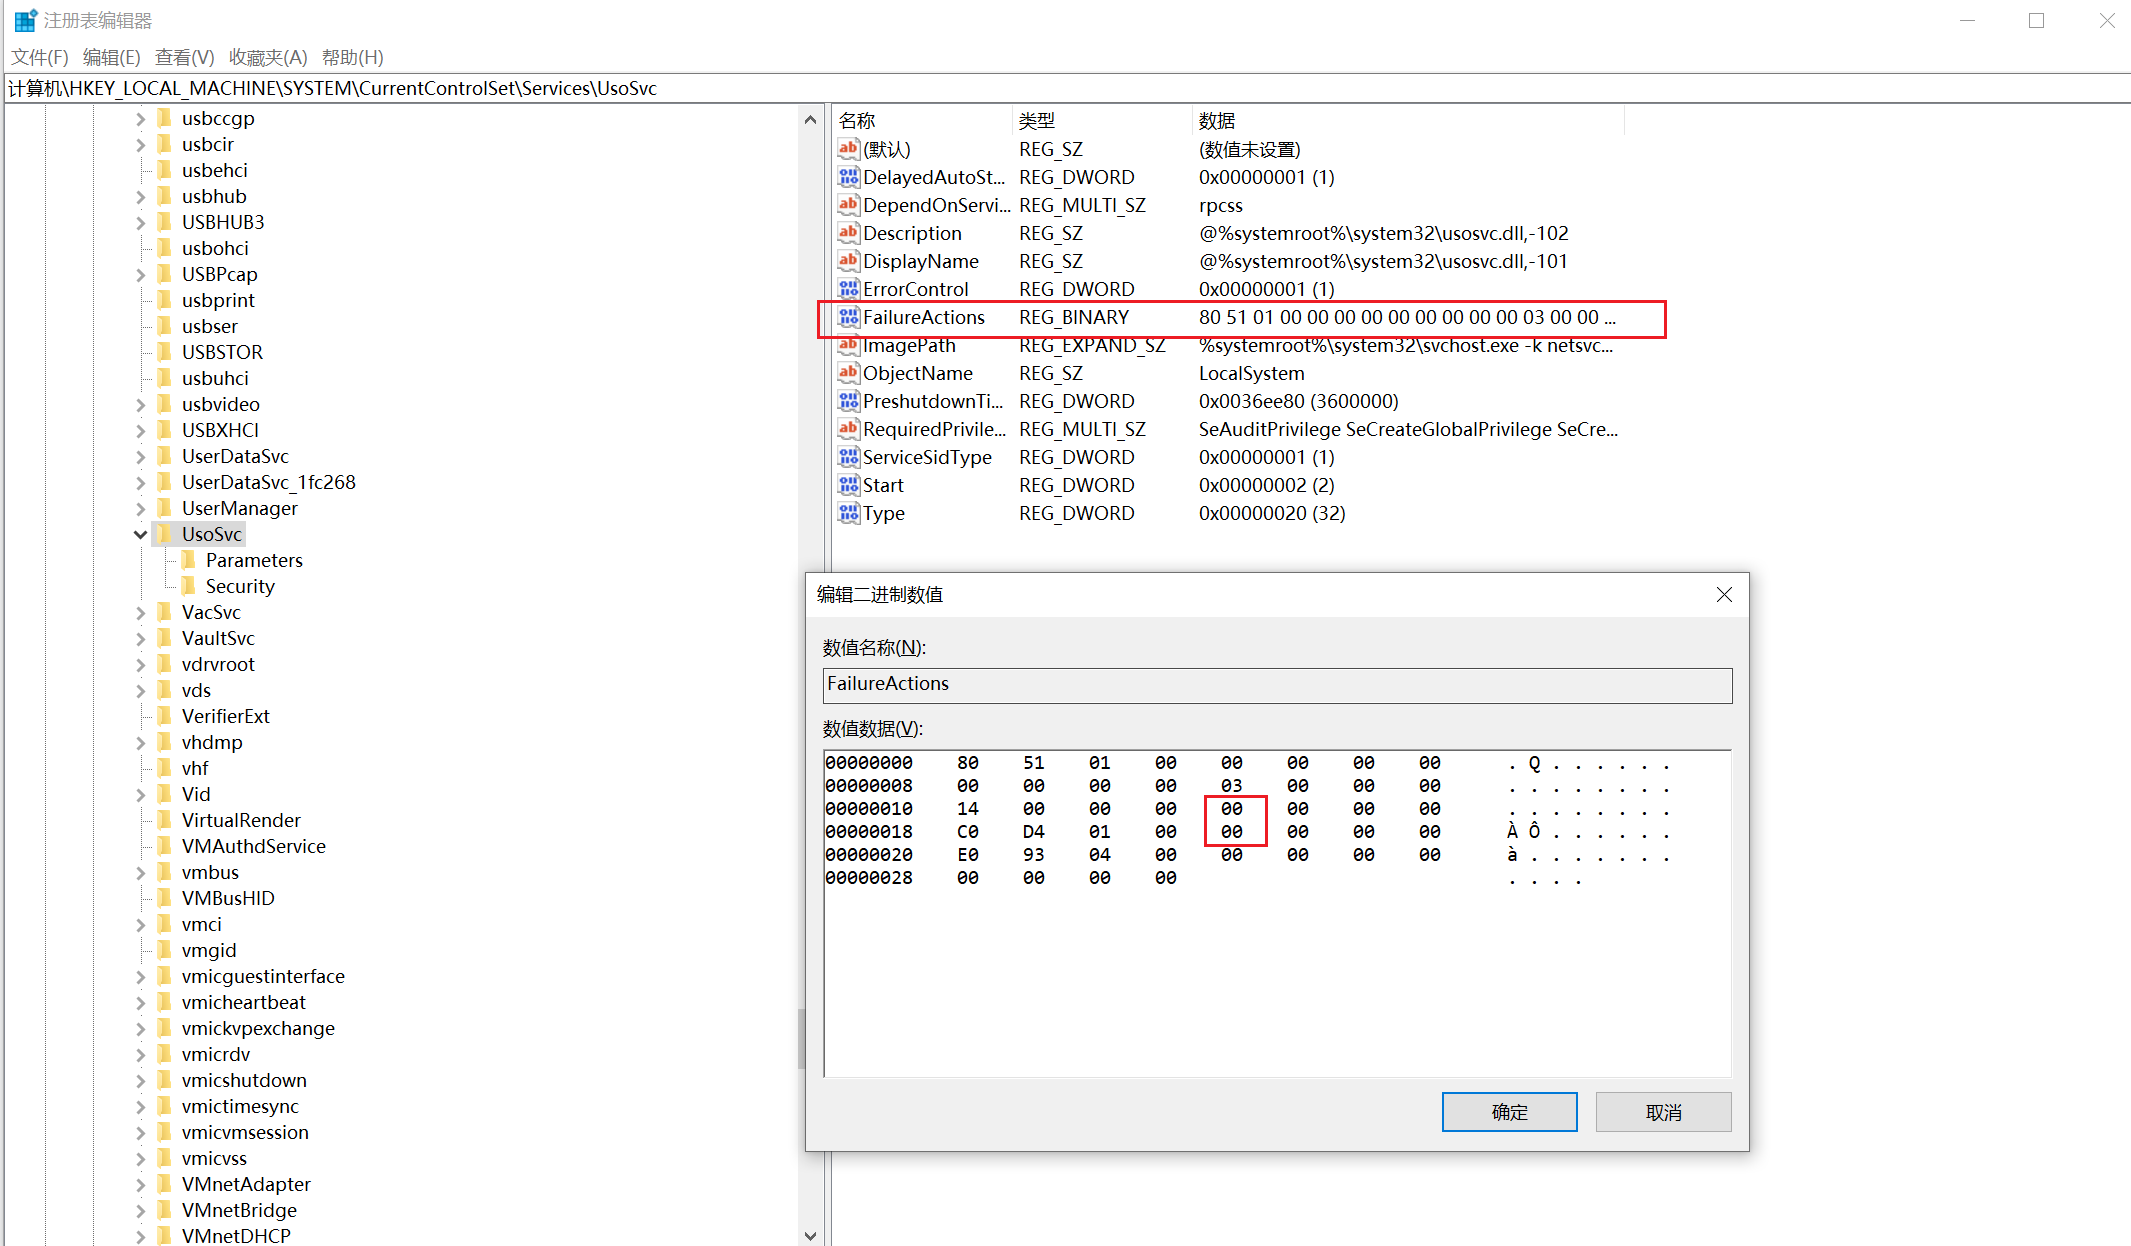Open the 查看(V) menu
This screenshot has width=2131, height=1246.
(184, 57)
